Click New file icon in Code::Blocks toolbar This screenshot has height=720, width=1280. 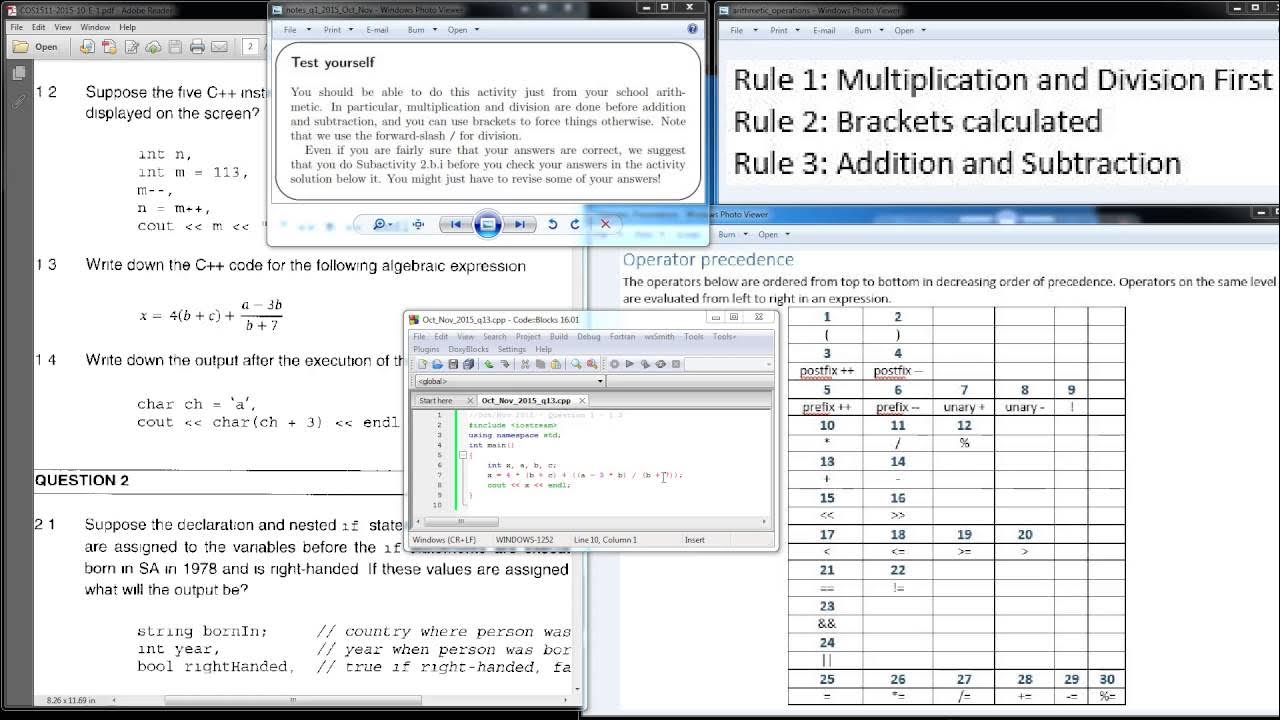[422, 364]
